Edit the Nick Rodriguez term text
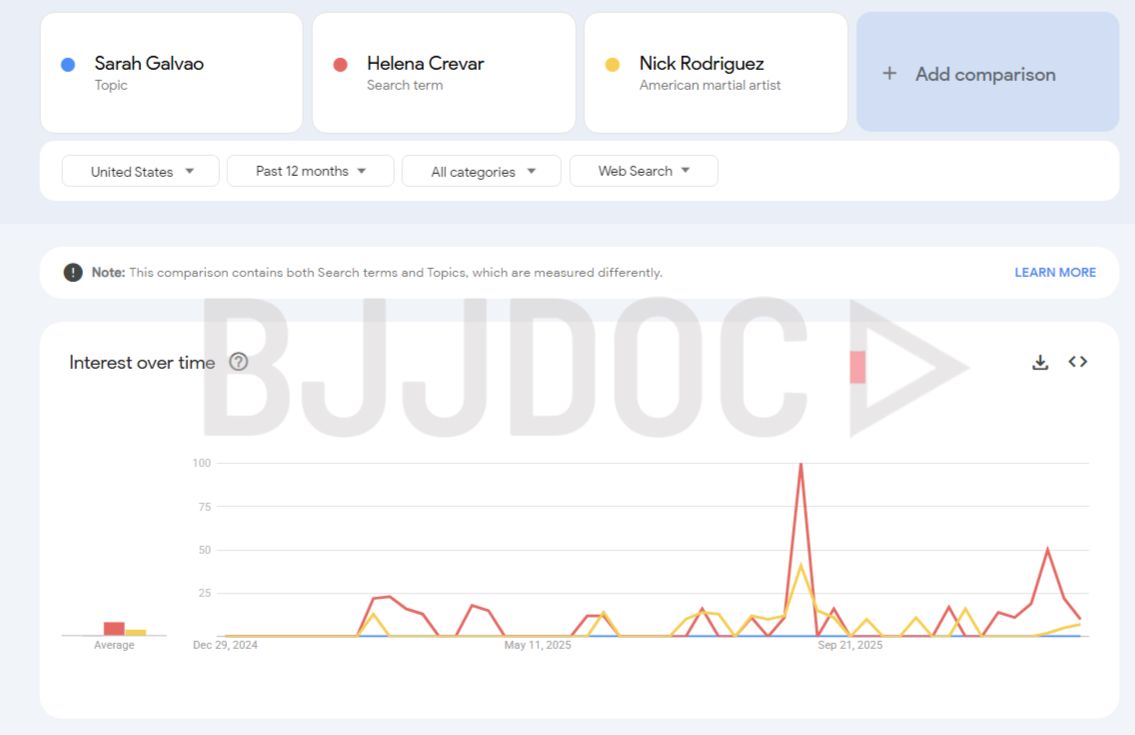This screenshot has height=735, width=1135. pos(701,64)
